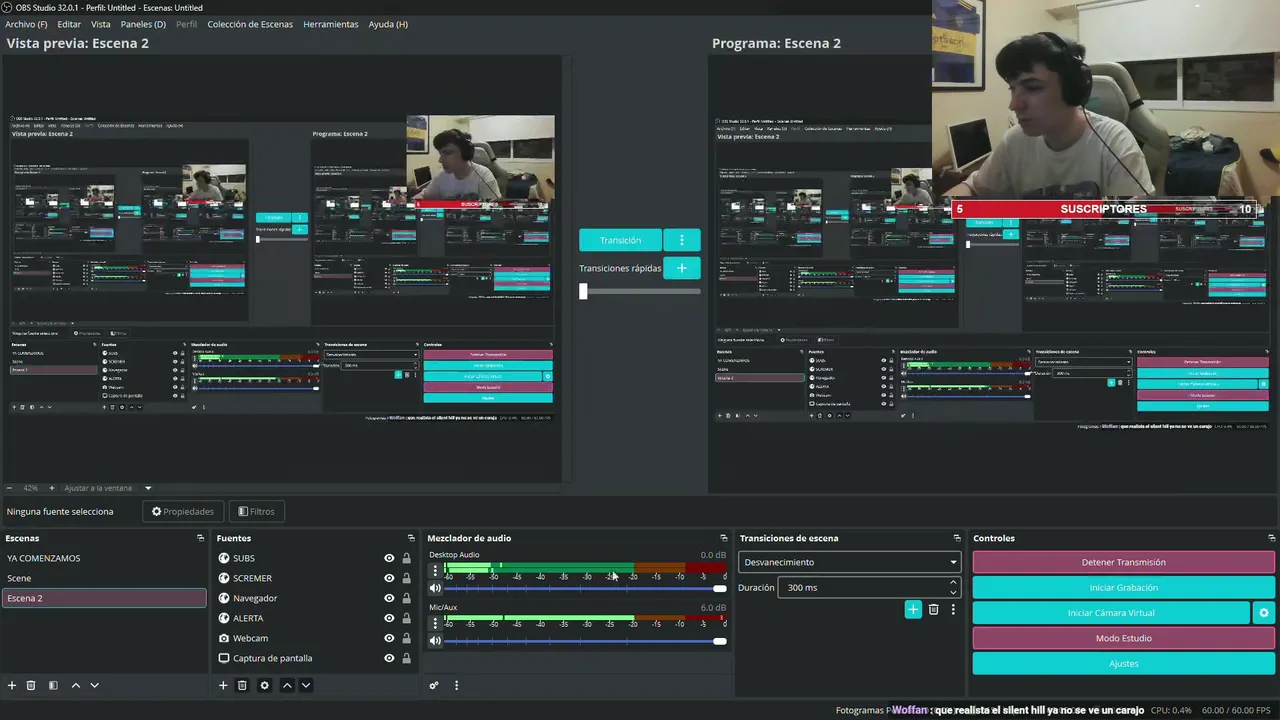
Task: Delete selected scene with the Escenas trash icon
Action: tap(31, 685)
